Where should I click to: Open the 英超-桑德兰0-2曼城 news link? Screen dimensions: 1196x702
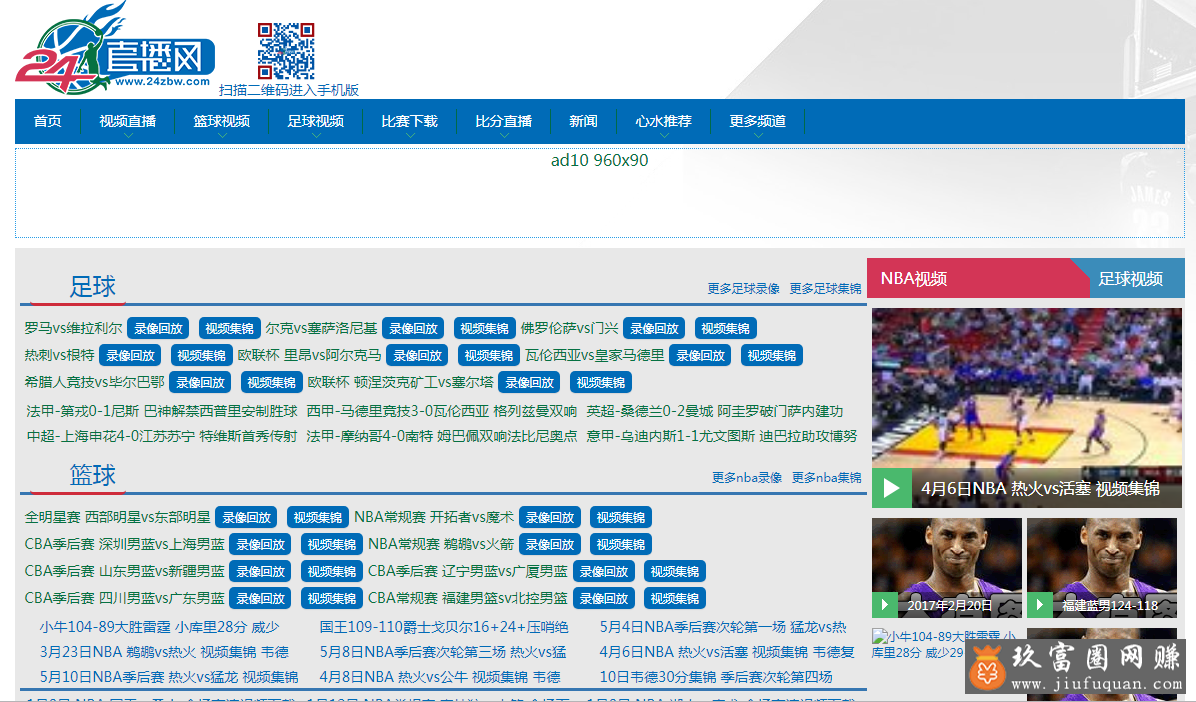(715, 411)
